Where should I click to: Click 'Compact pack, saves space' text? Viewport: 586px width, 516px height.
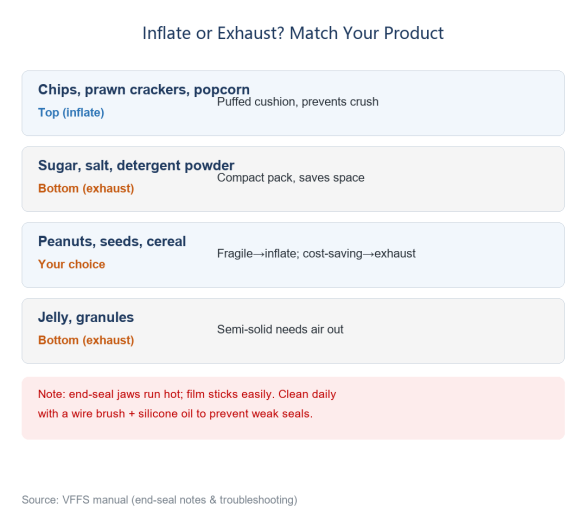(x=290, y=177)
